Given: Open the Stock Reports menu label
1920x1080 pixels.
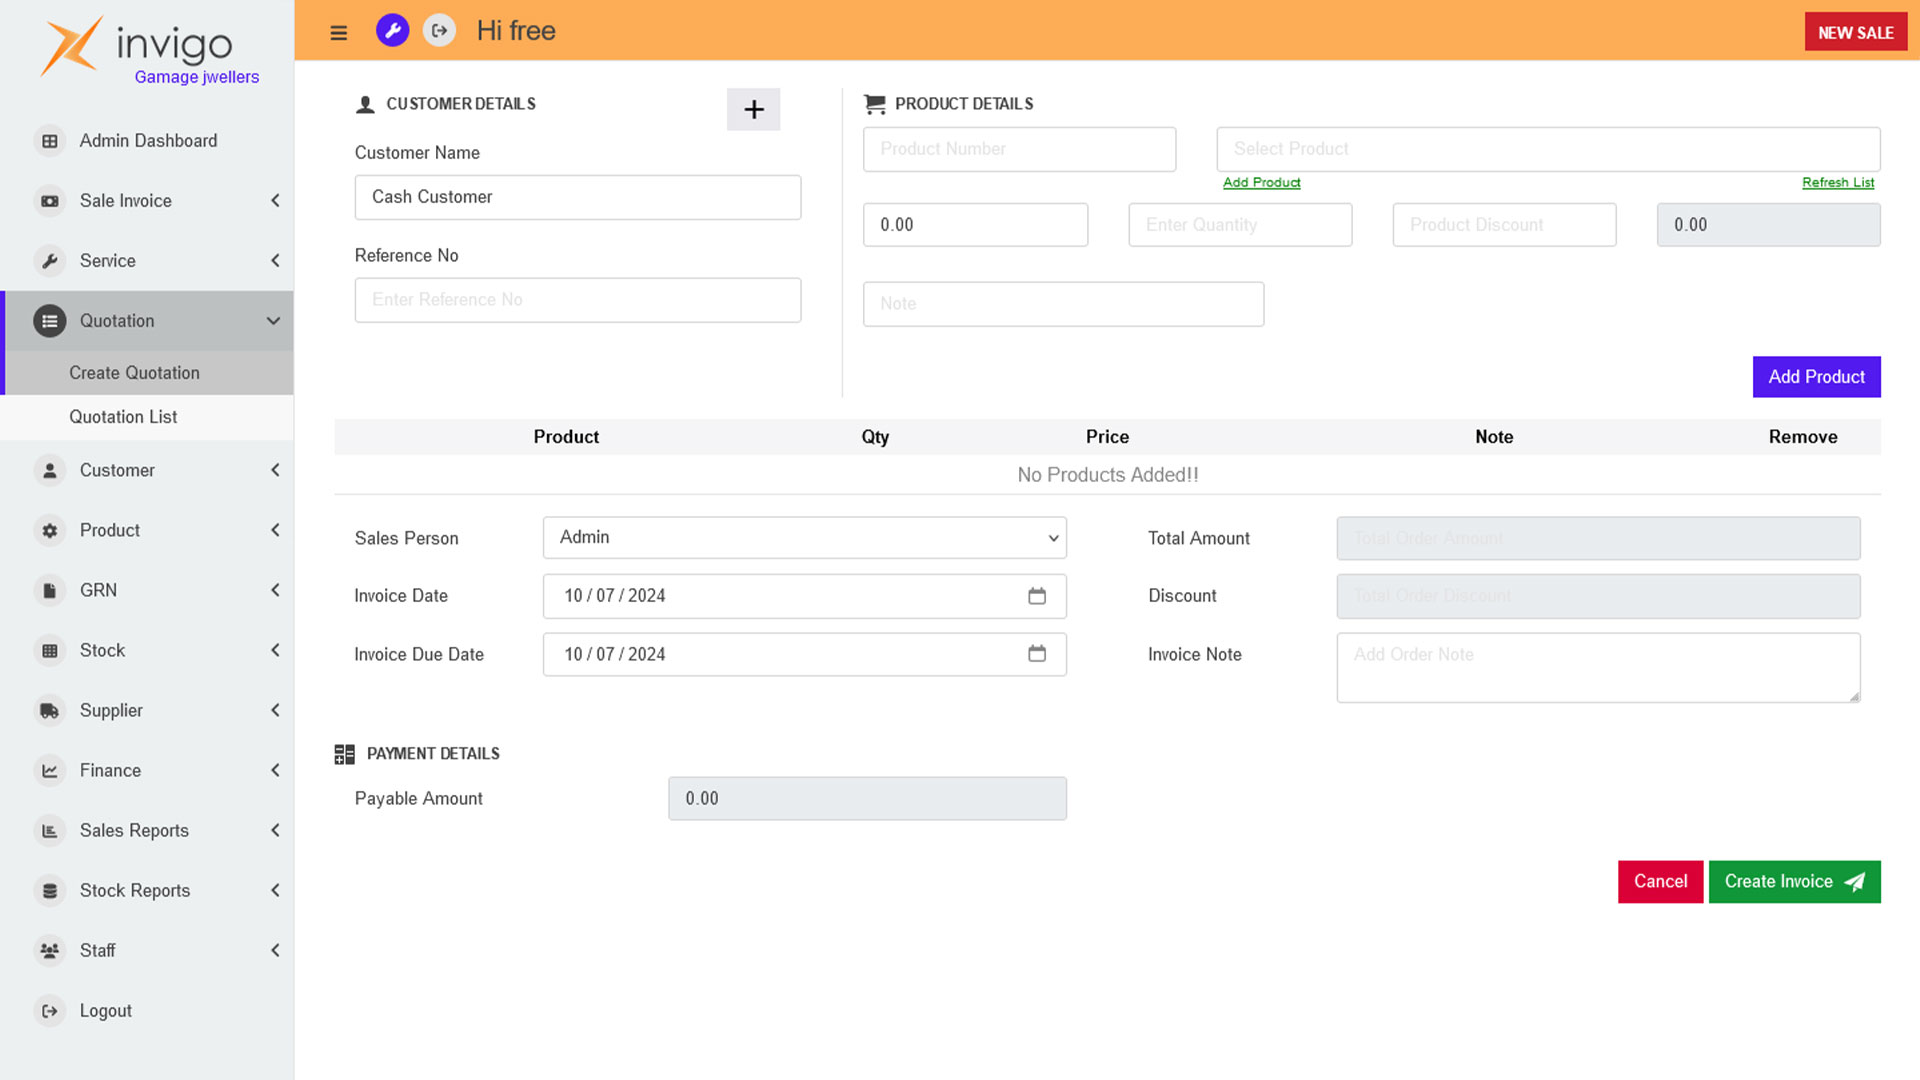Looking at the screenshot, I should coord(135,891).
